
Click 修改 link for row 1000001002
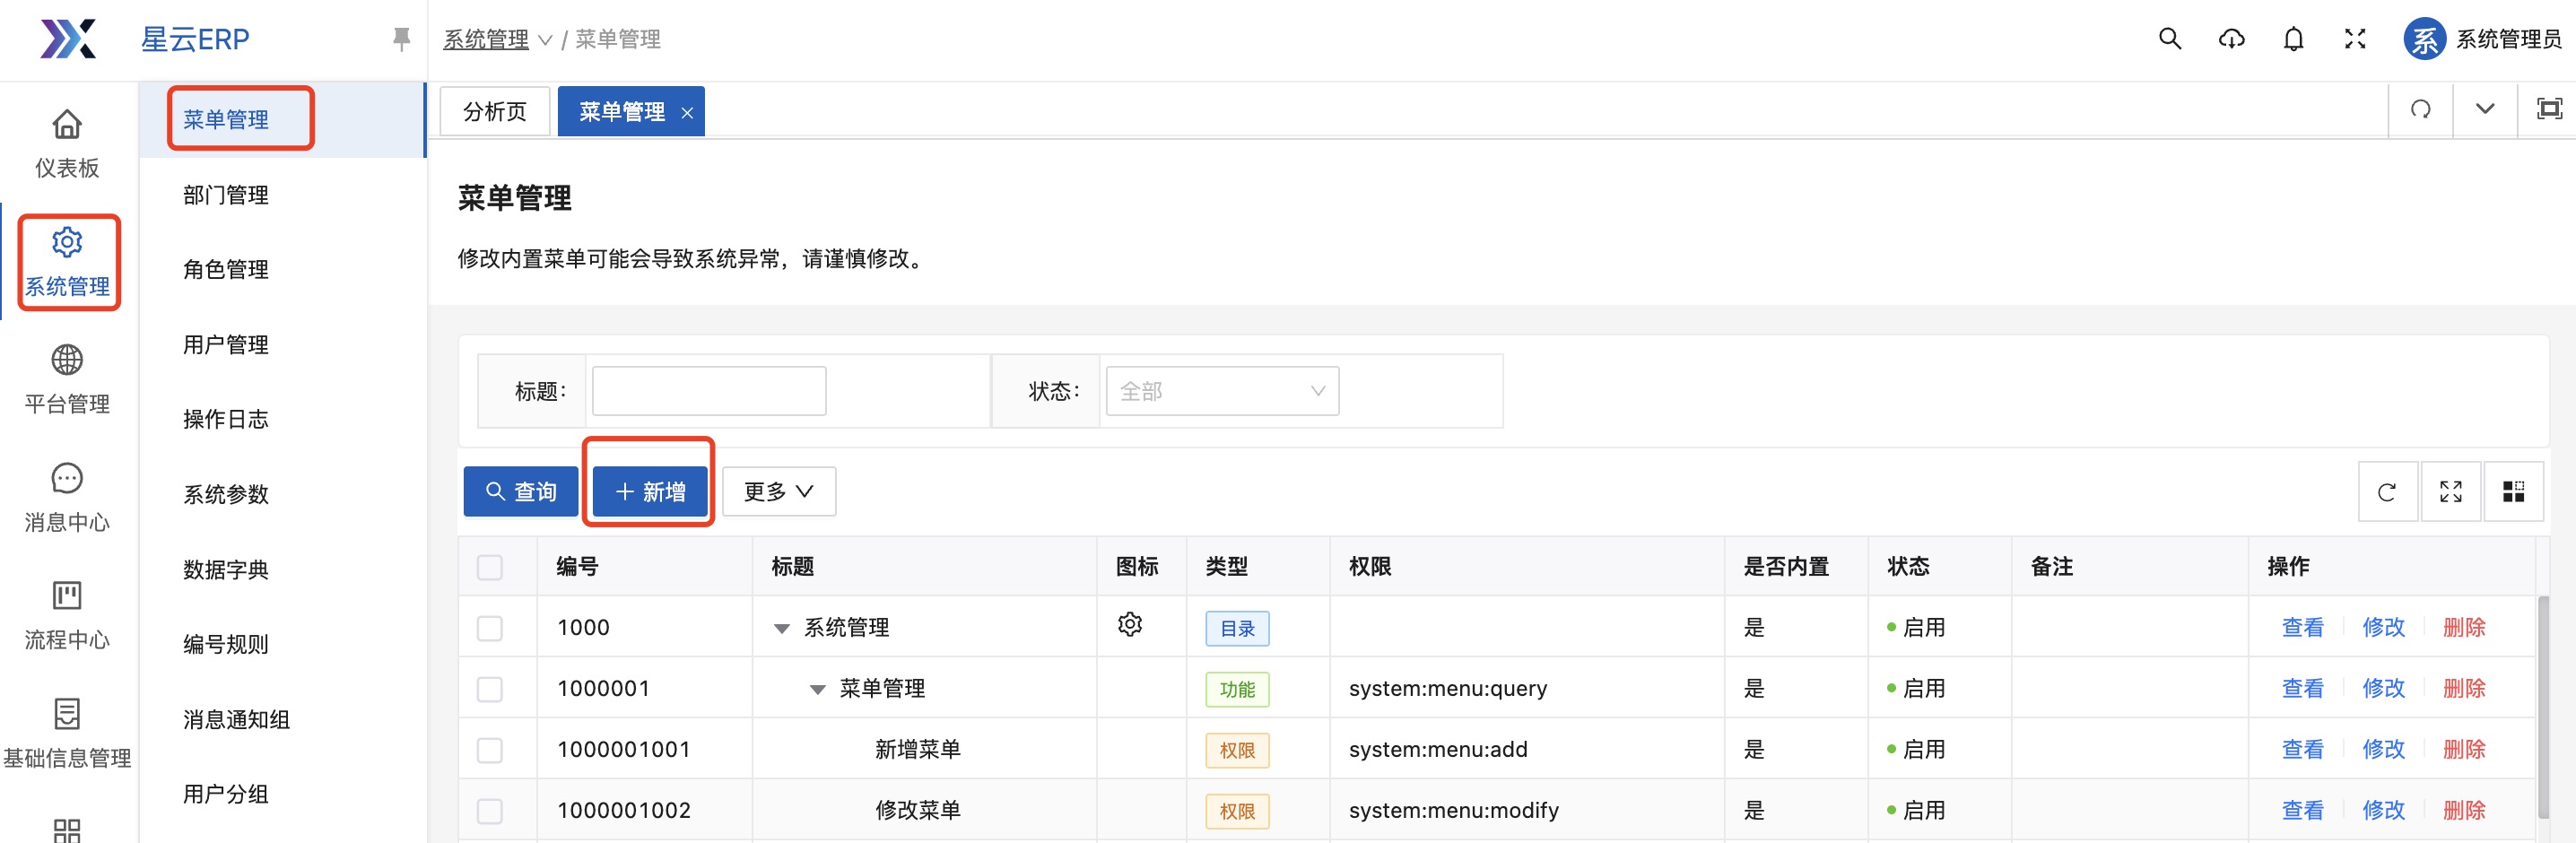2383,810
